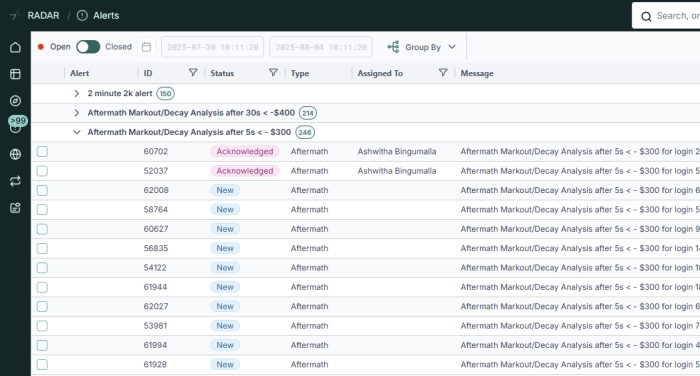Expand Aftermath after 30s < -$400 group
The height and width of the screenshot is (376, 700).
coord(77,113)
